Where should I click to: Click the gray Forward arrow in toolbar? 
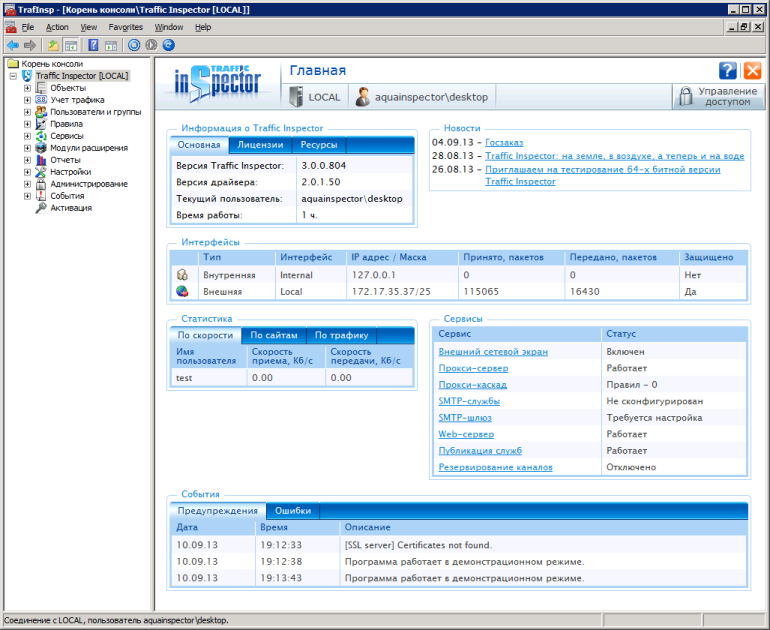[x=30, y=45]
